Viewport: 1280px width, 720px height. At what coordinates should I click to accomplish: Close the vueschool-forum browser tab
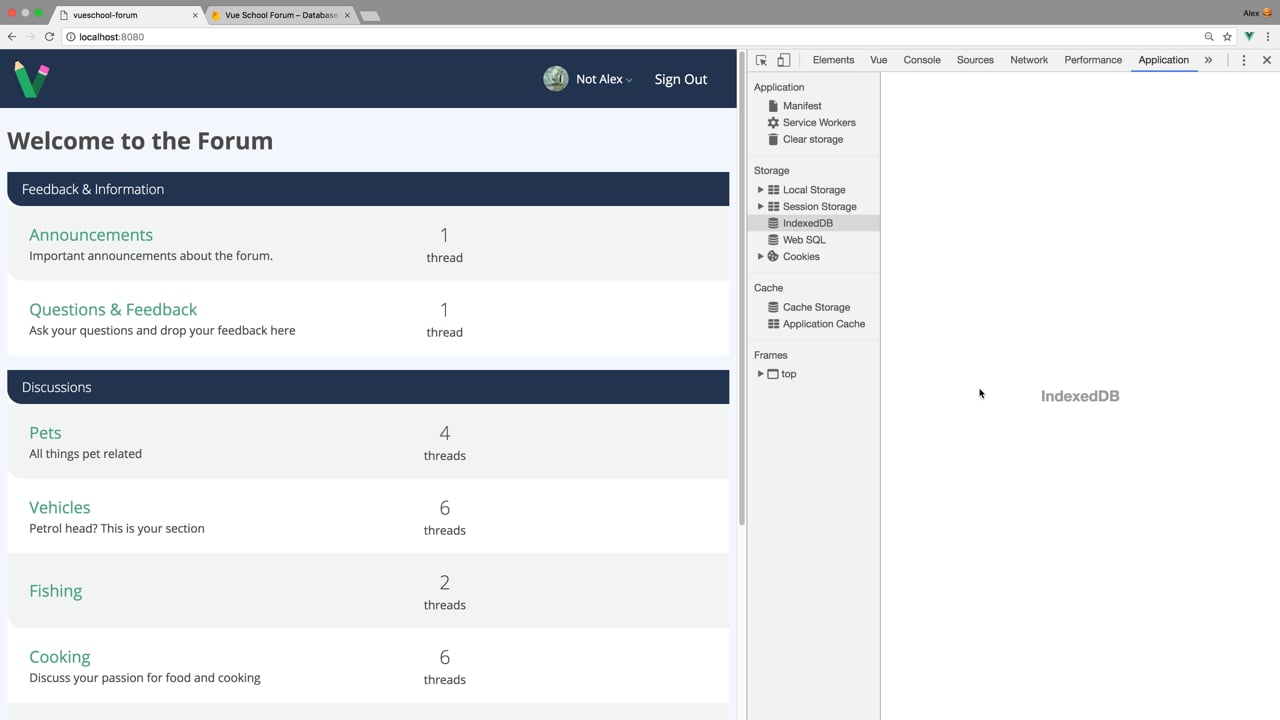[195, 15]
